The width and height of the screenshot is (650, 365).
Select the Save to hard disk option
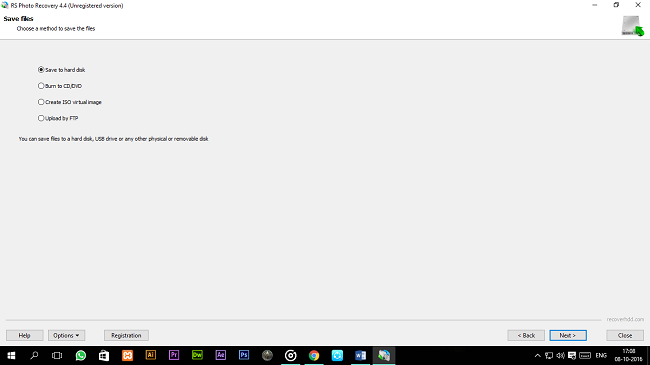tap(61, 70)
